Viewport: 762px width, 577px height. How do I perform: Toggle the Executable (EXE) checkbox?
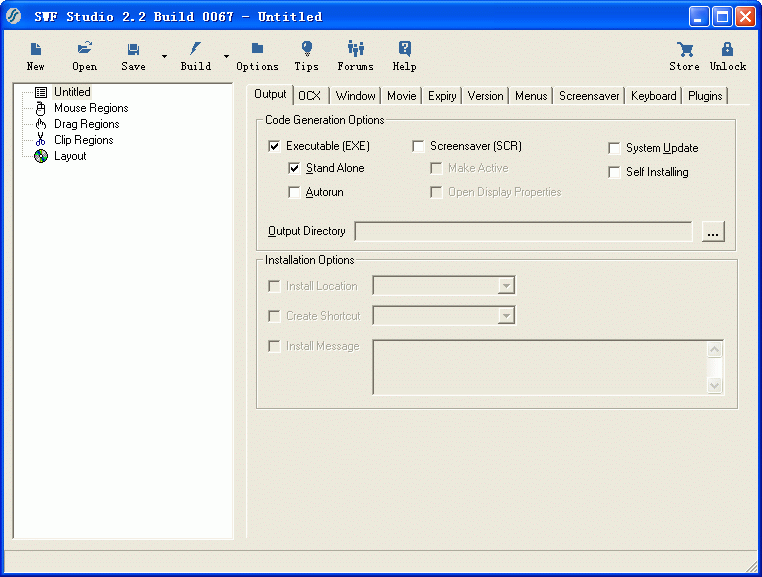(x=274, y=146)
